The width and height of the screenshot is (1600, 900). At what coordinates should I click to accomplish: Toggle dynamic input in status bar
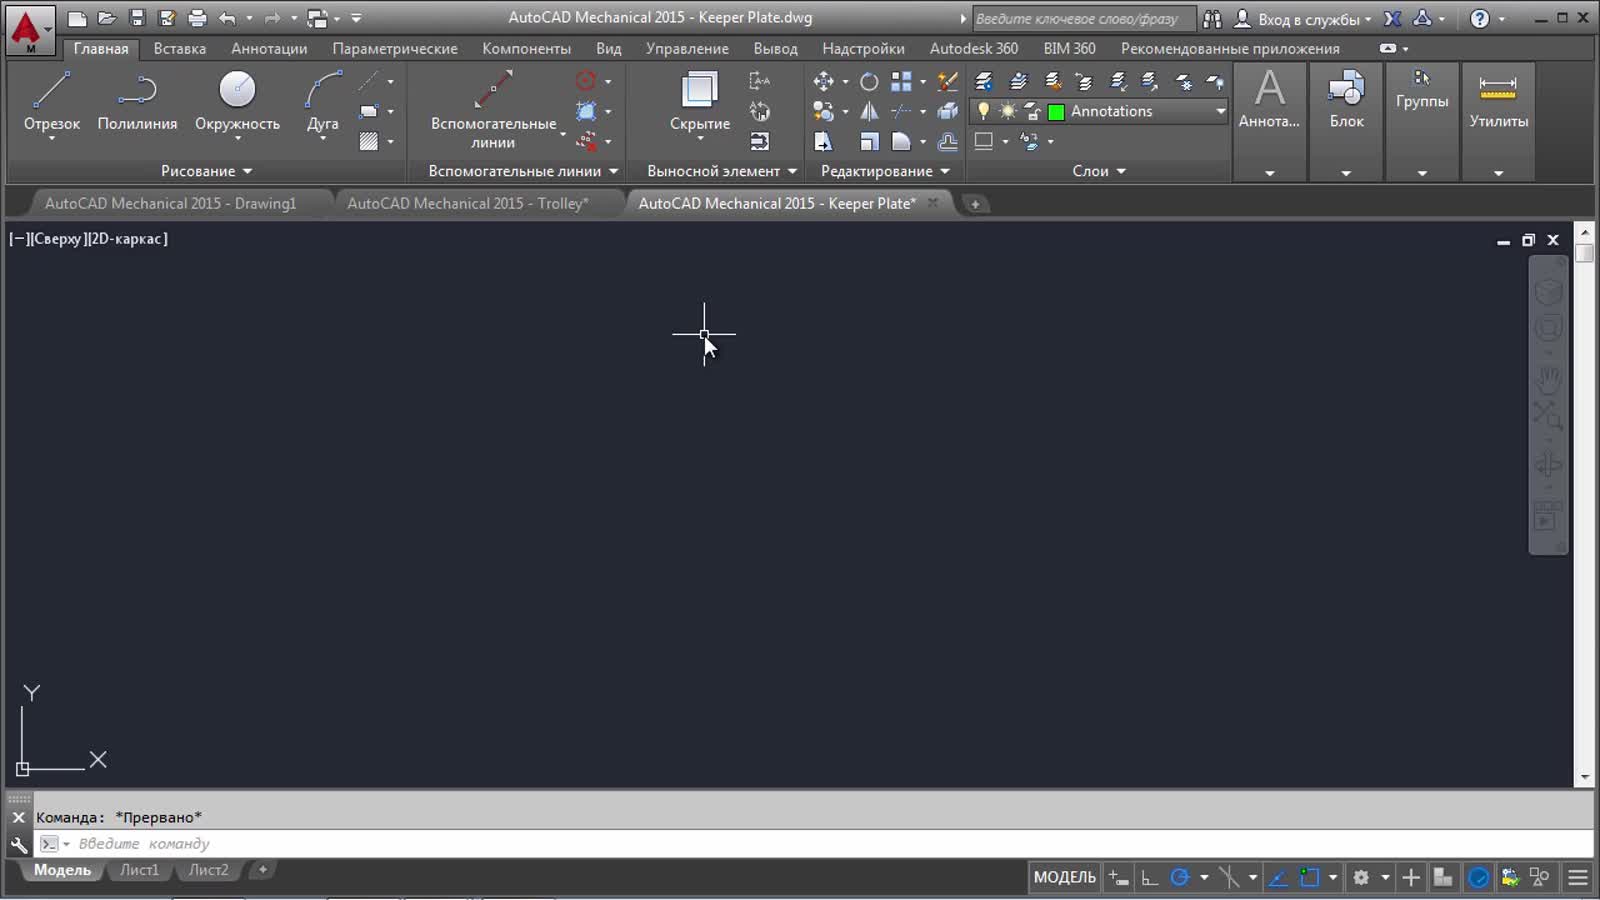point(1118,878)
